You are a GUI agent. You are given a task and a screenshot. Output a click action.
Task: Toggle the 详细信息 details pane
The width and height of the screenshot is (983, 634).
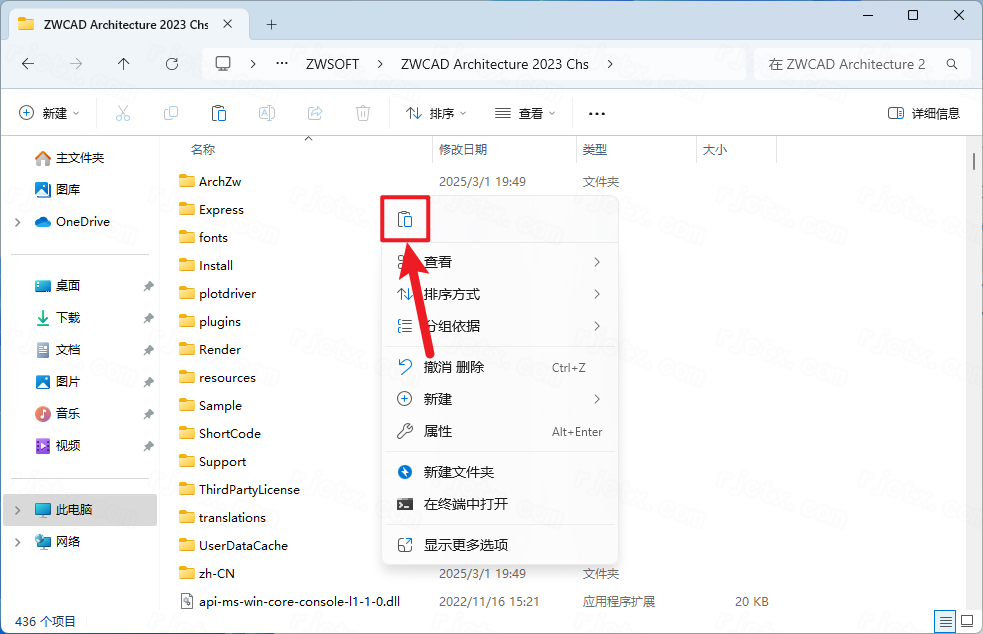pyautogui.click(x=924, y=114)
